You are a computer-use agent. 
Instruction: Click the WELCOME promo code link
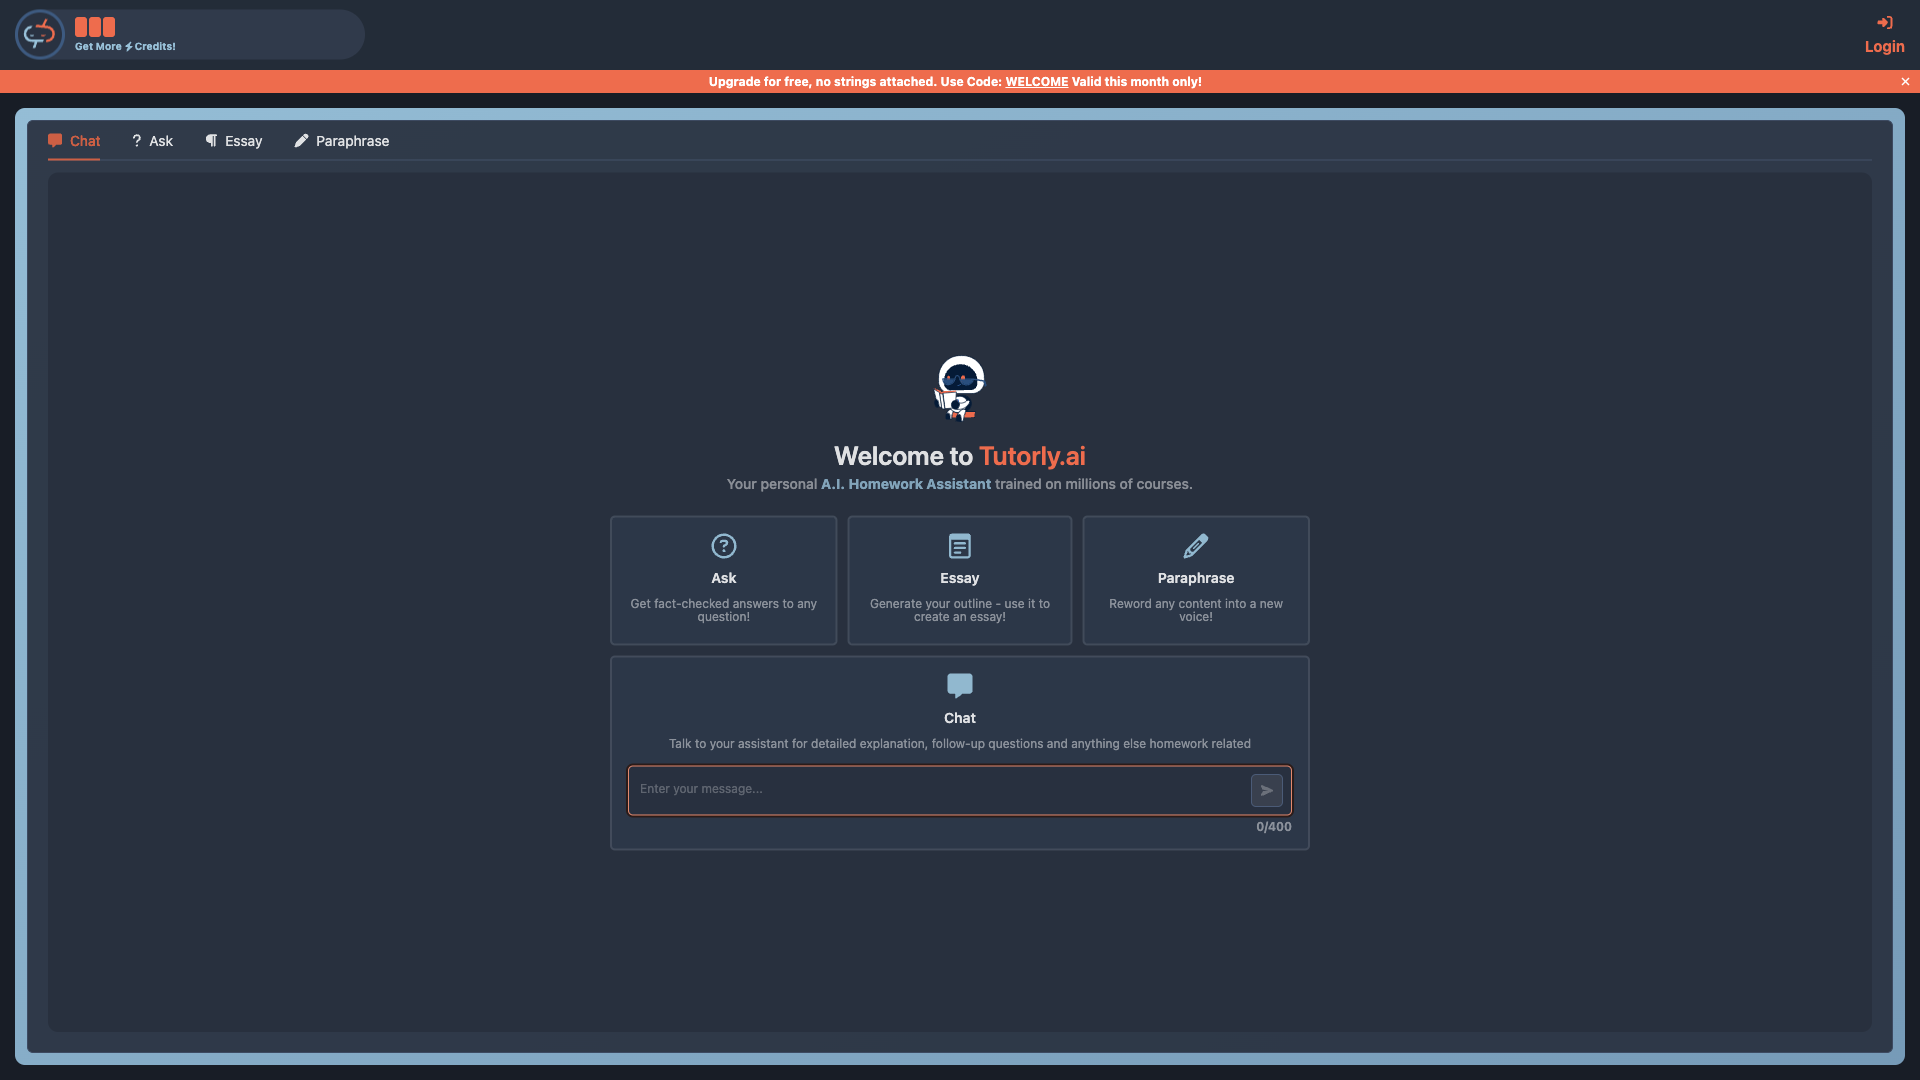pyautogui.click(x=1036, y=80)
